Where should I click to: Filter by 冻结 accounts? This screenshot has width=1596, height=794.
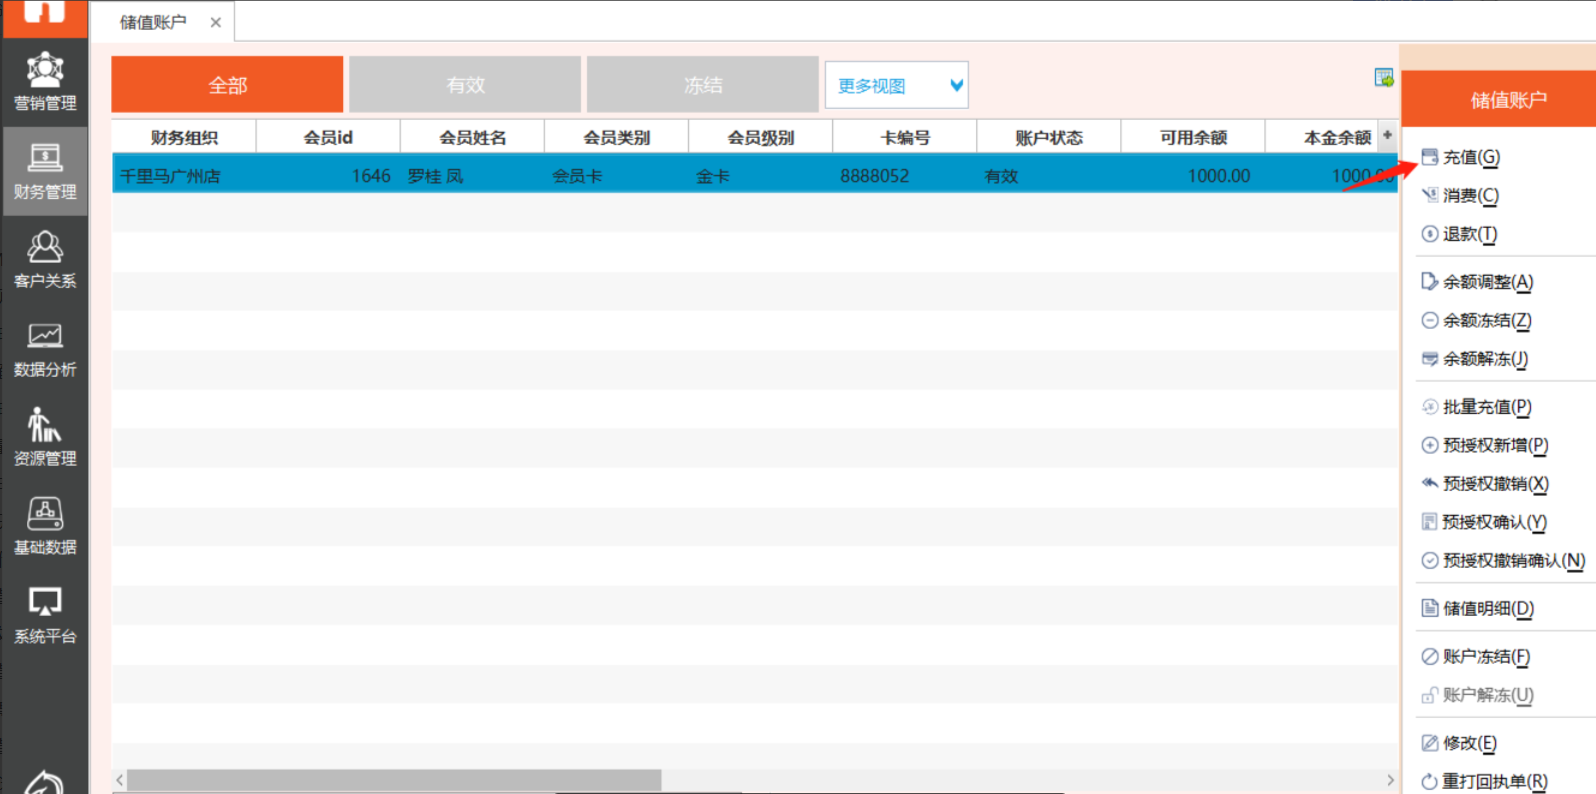(703, 85)
